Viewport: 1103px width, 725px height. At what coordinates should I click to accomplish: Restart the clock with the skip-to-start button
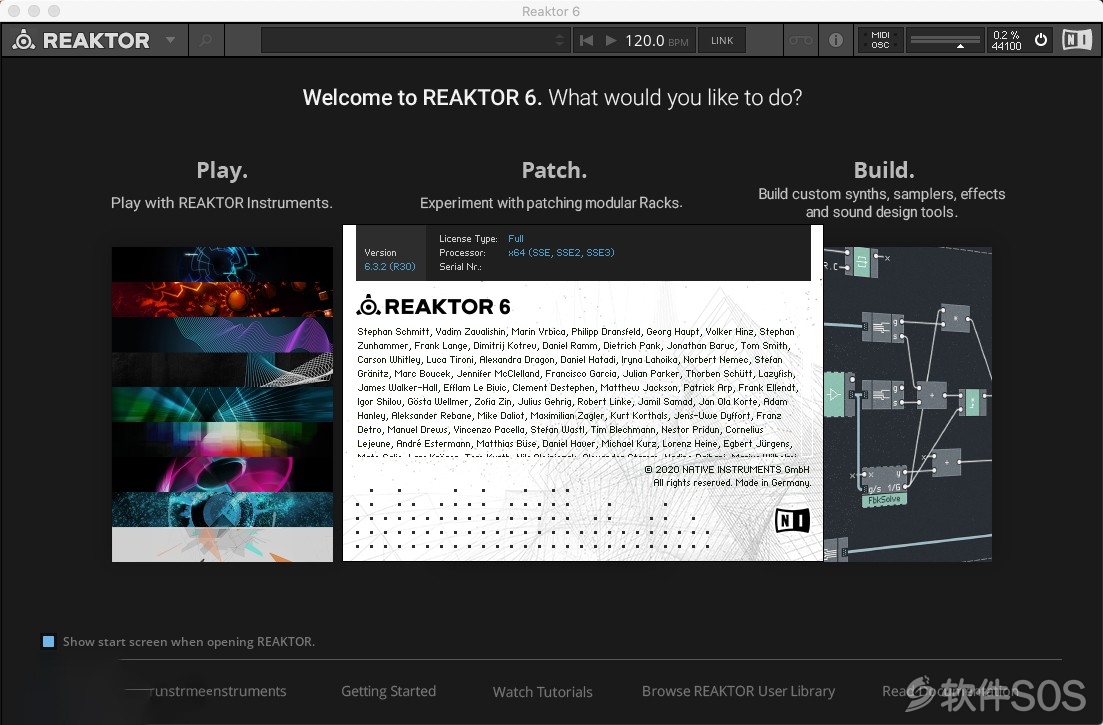586,40
